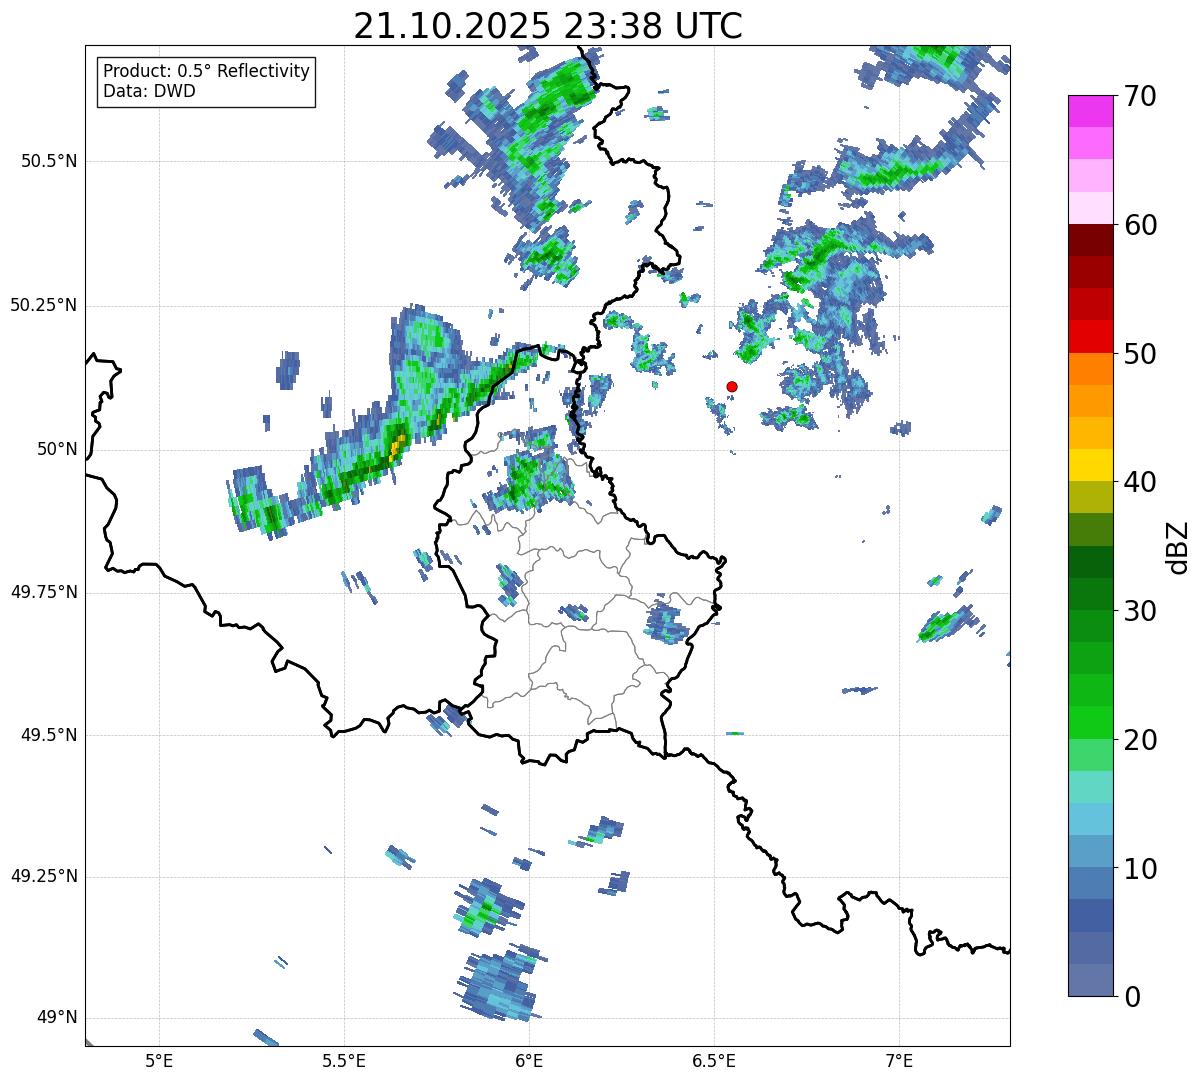Click the magenta top swatch of colorbar
Image resolution: width=1202 pixels, height=1081 pixels.
(1090, 111)
